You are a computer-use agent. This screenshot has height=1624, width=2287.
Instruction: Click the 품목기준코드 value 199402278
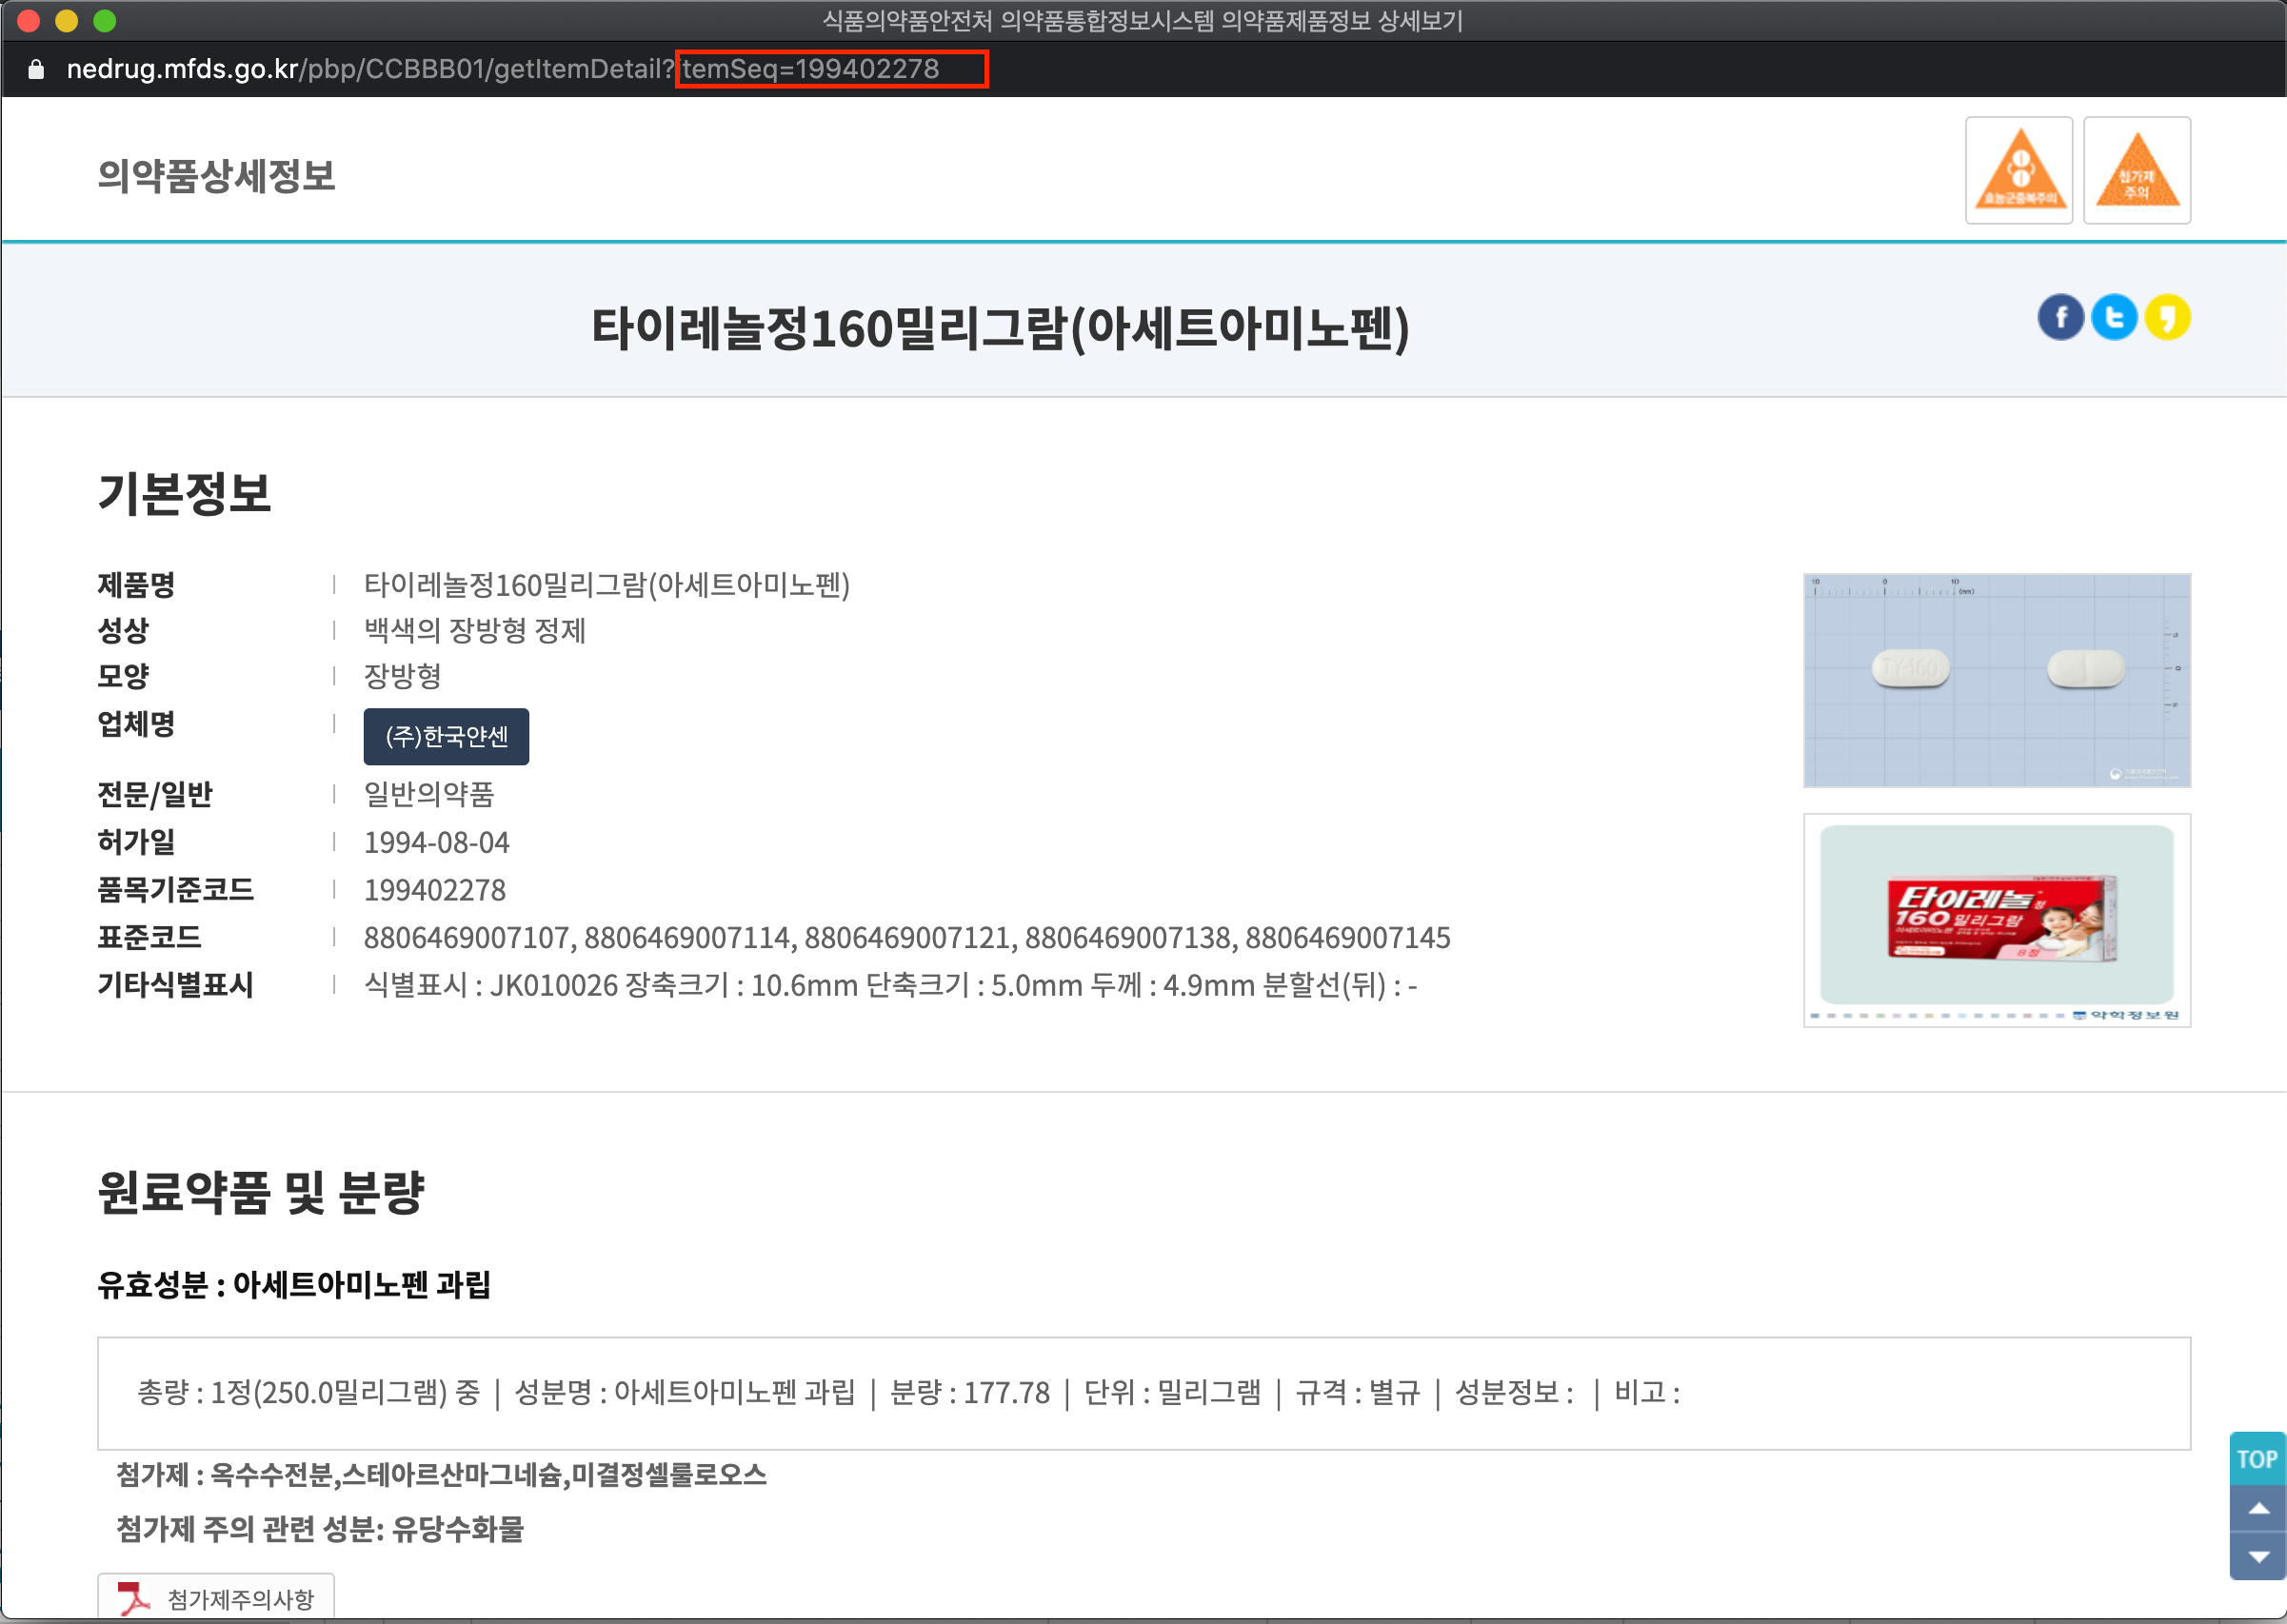(435, 890)
